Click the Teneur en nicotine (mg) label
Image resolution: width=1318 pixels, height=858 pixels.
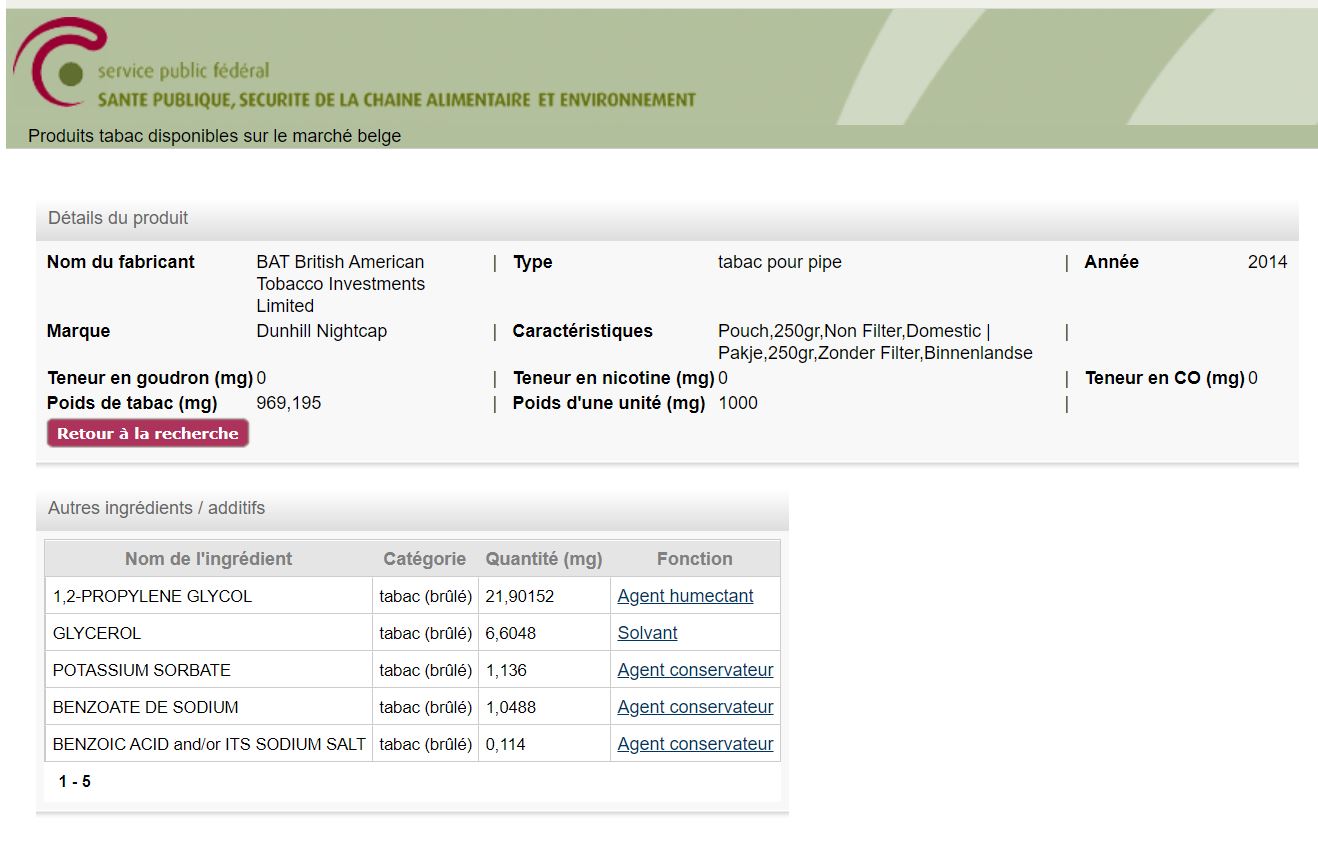(x=614, y=378)
